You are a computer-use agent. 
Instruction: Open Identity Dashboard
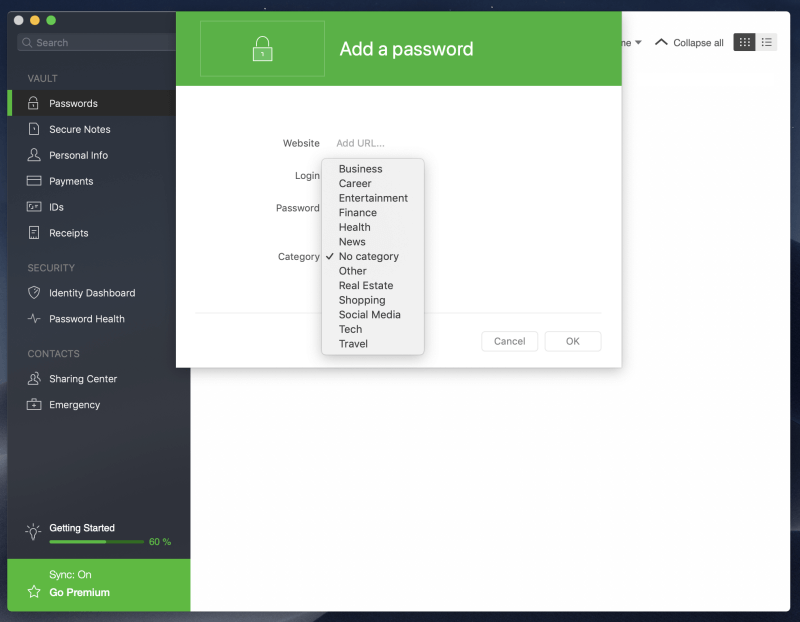[x=92, y=293]
